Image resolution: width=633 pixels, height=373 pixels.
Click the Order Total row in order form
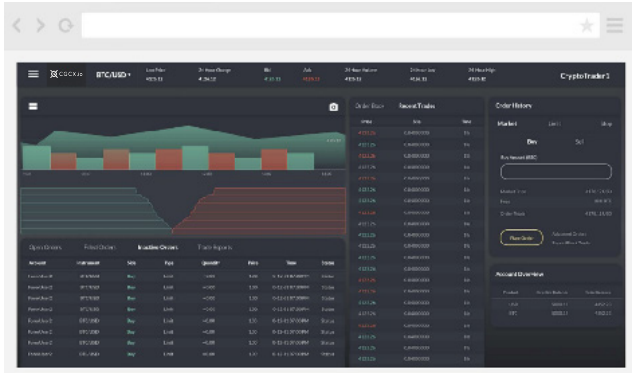(556, 214)
